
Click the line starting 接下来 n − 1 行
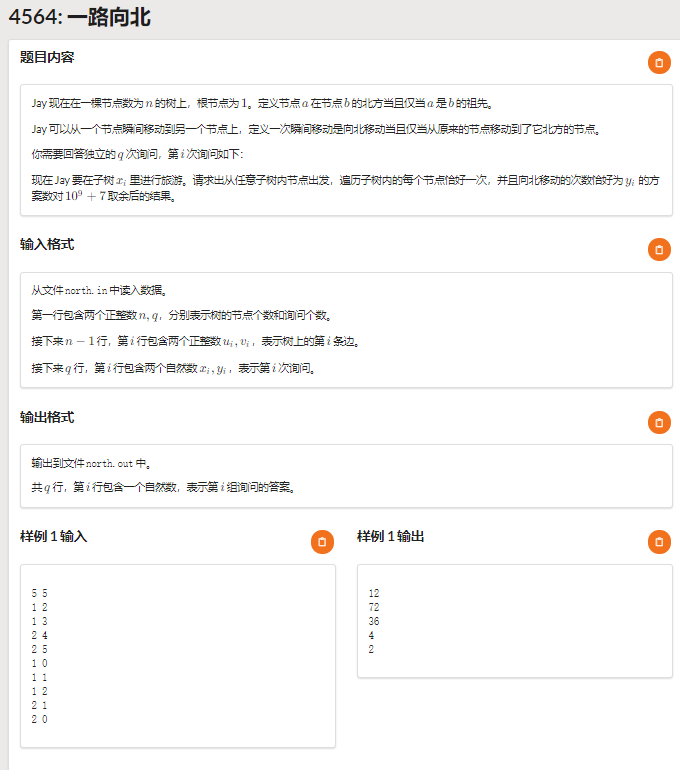(x=196, y=342)
